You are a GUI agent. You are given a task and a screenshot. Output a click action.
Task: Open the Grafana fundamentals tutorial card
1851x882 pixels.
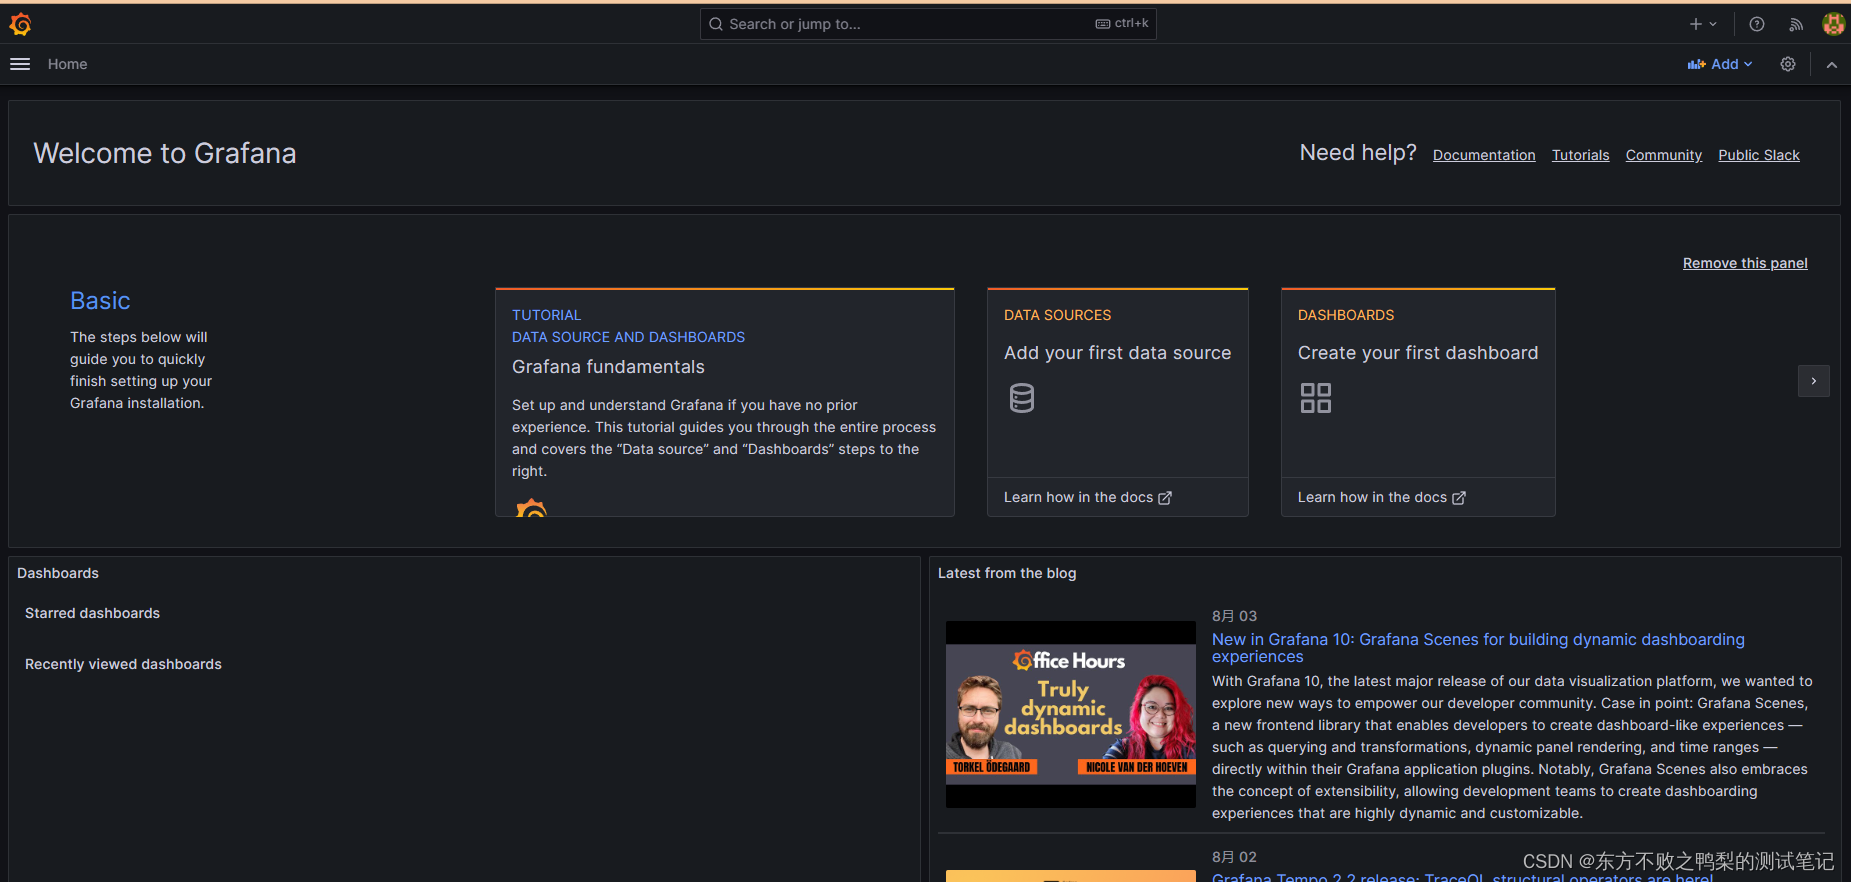coord(725,402)
